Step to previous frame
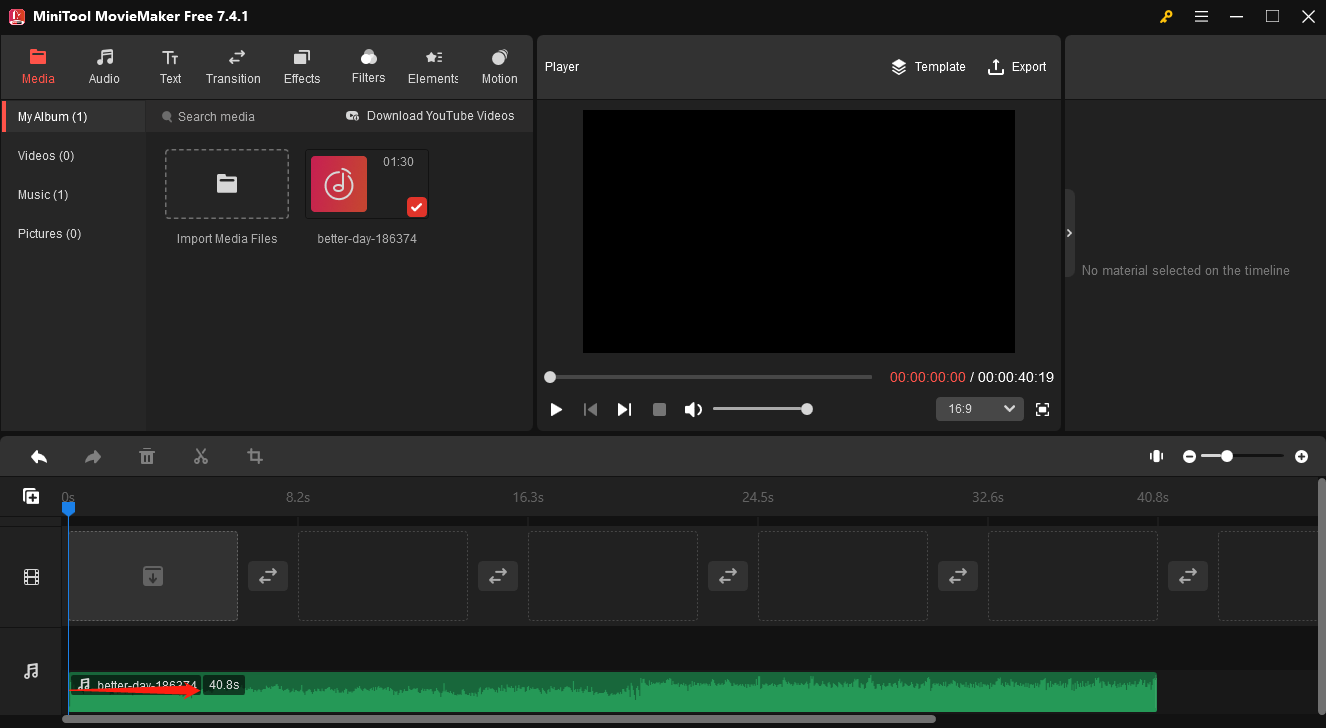Viewport: 1326px width, 728px height. [x=591, y=409]
